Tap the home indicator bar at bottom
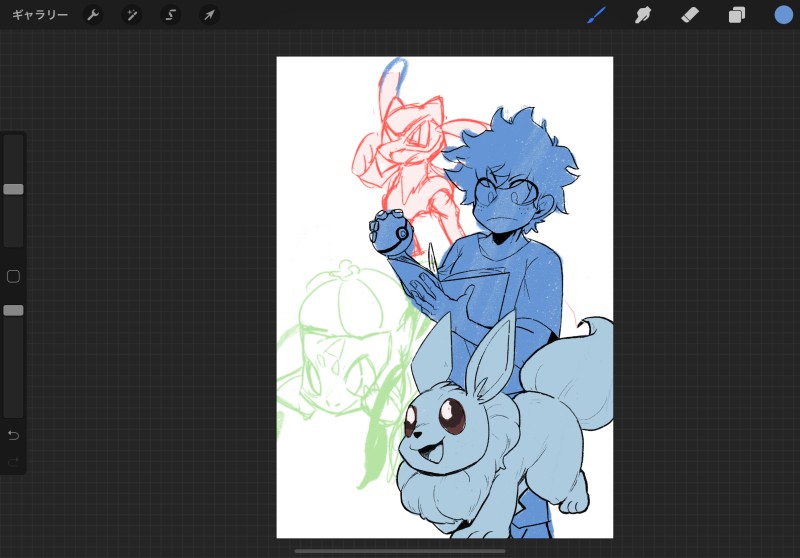The width and height of the screenshot is (800, 558). [x=400, y=551]
